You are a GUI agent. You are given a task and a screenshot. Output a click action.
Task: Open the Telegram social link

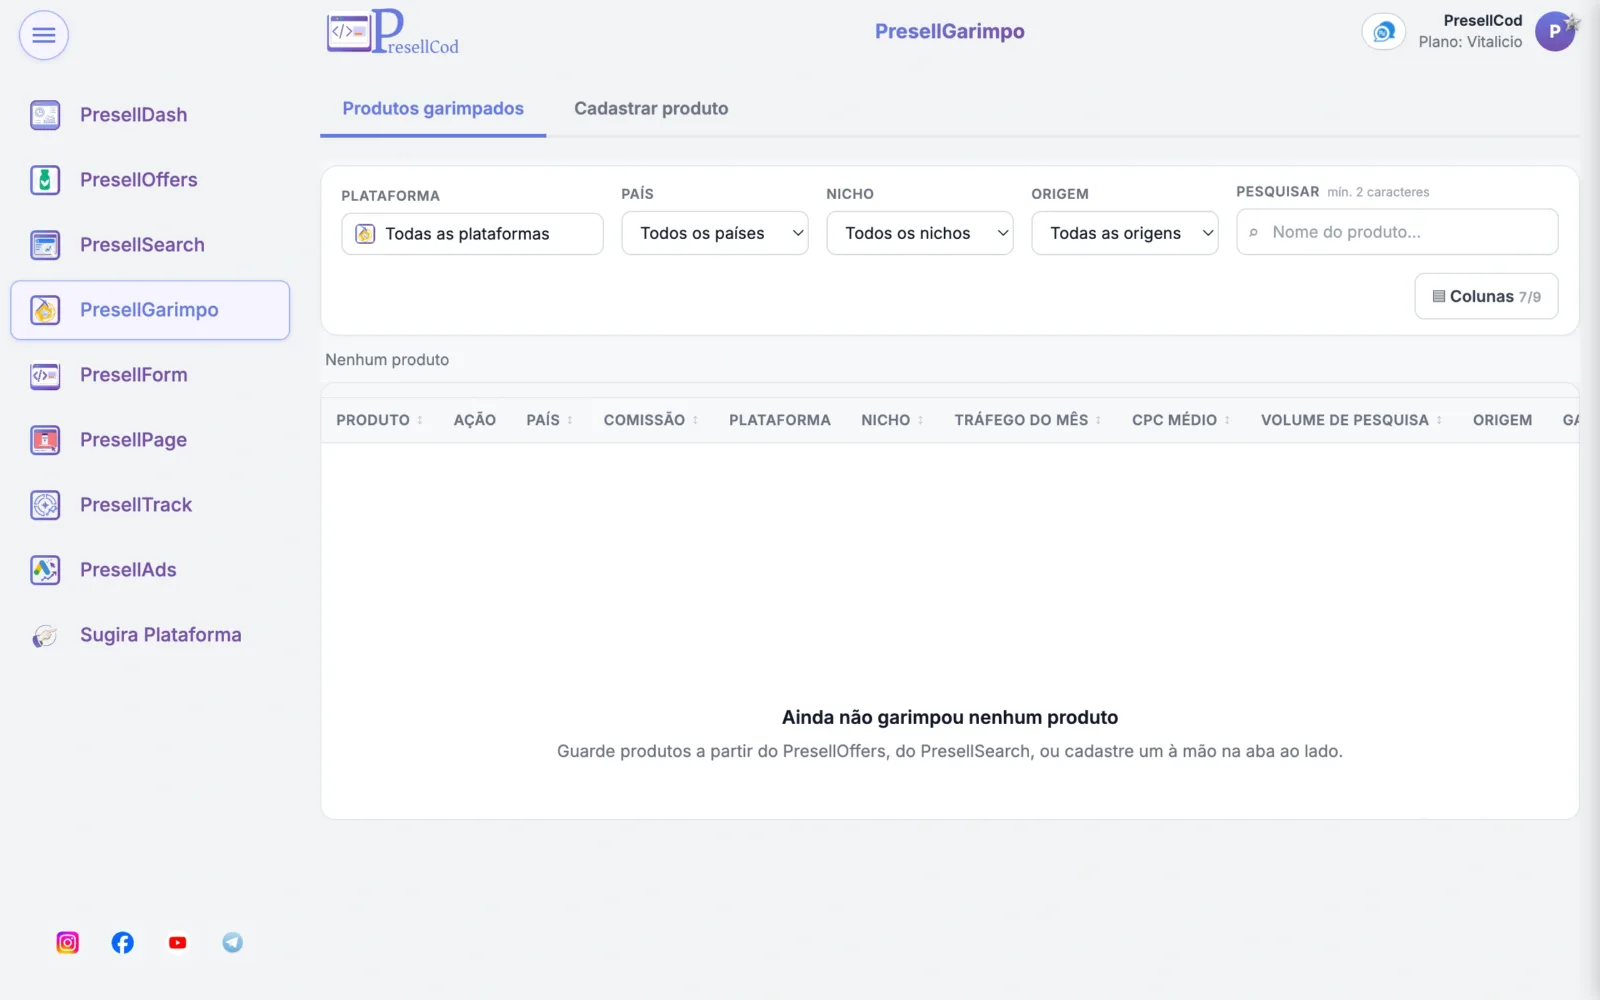(233, 943)
